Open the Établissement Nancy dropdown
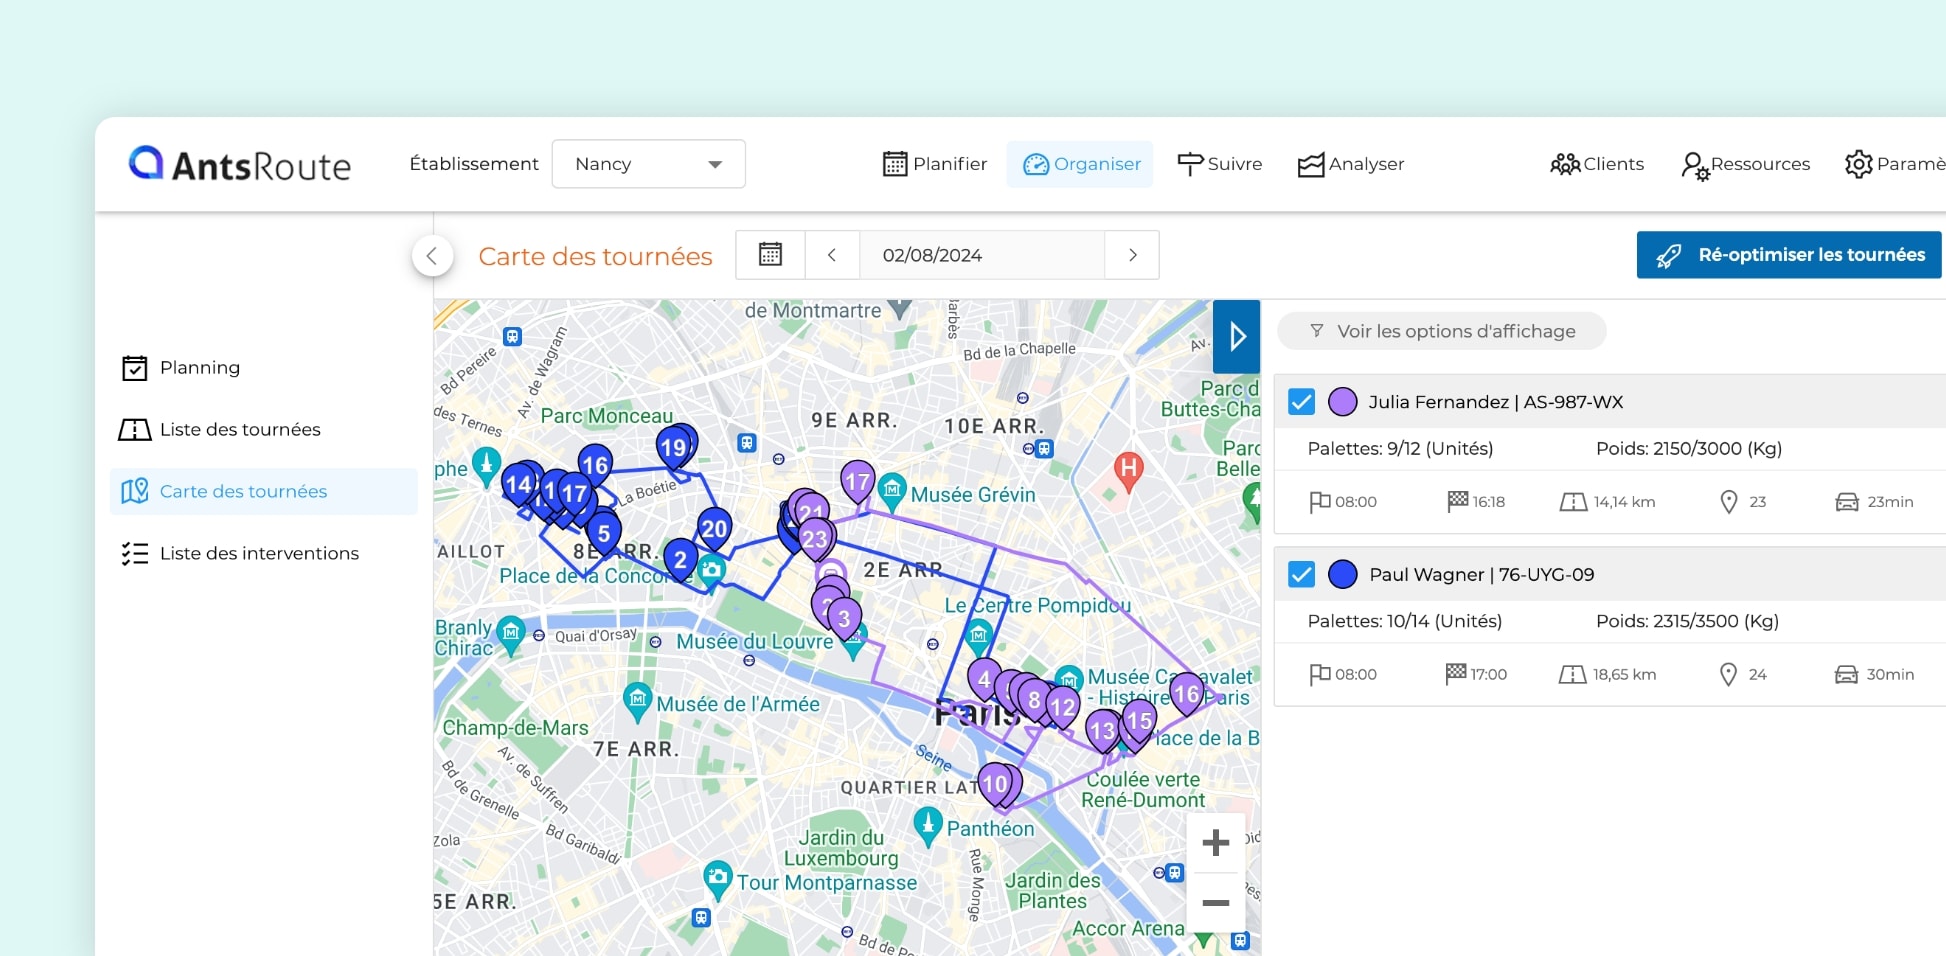 pos(648,164)
